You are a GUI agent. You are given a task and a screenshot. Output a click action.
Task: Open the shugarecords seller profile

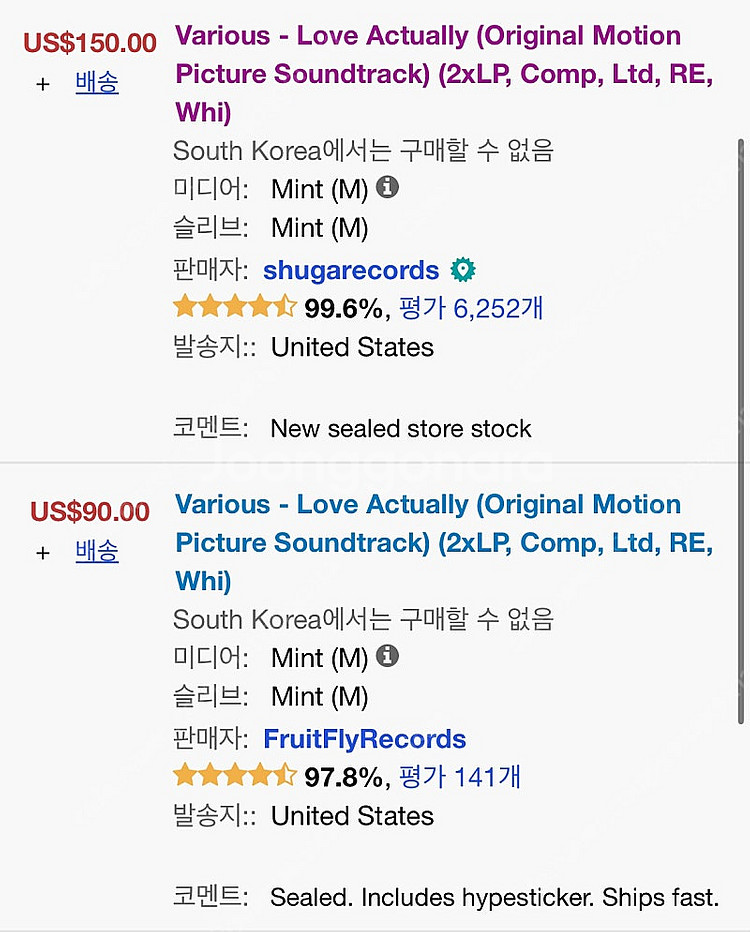pyautogui.click(x=351, y=270)
